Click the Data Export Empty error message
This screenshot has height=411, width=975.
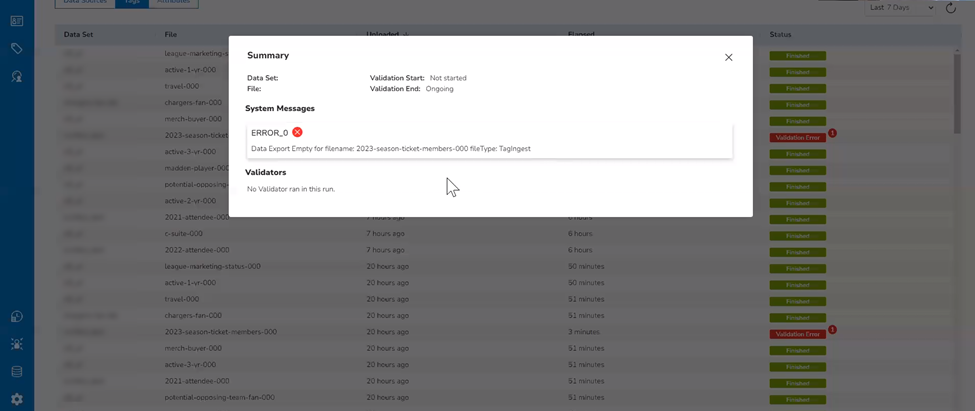[x=390, y=149]
